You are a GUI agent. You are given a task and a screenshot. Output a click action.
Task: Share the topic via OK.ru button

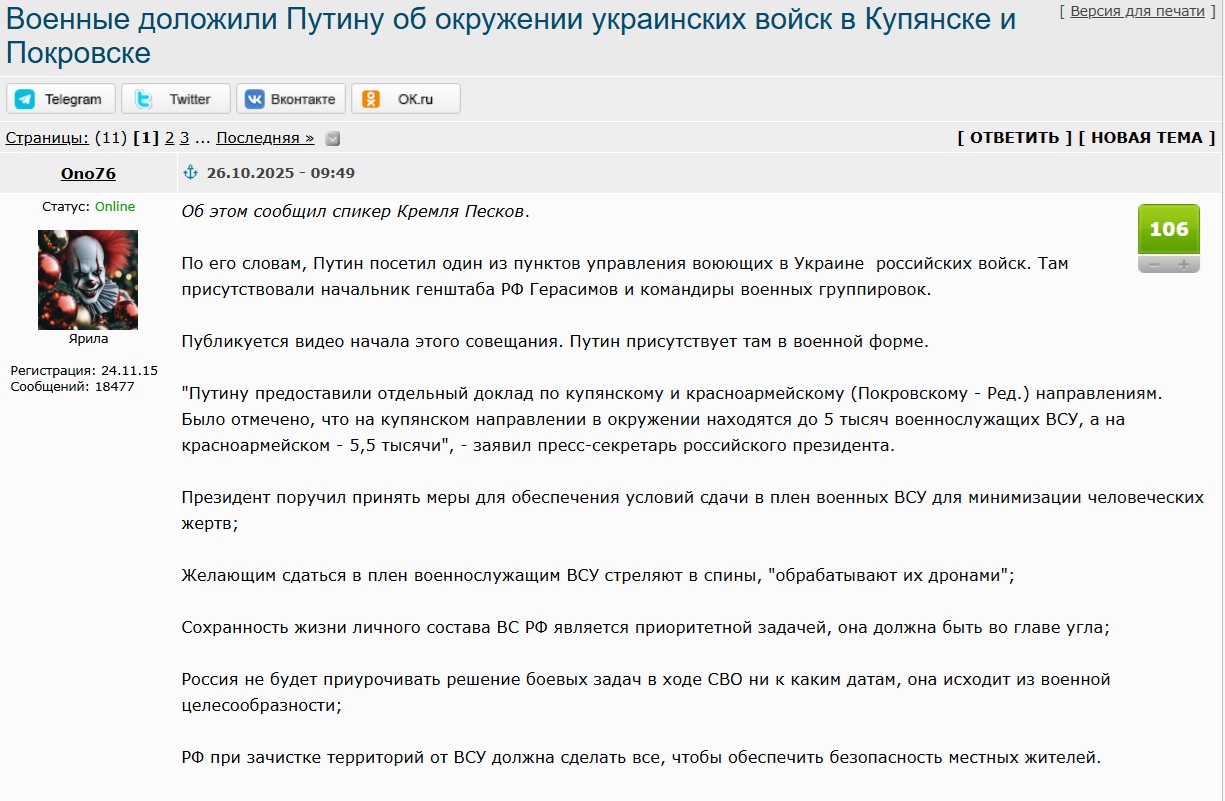pos(406,99)
